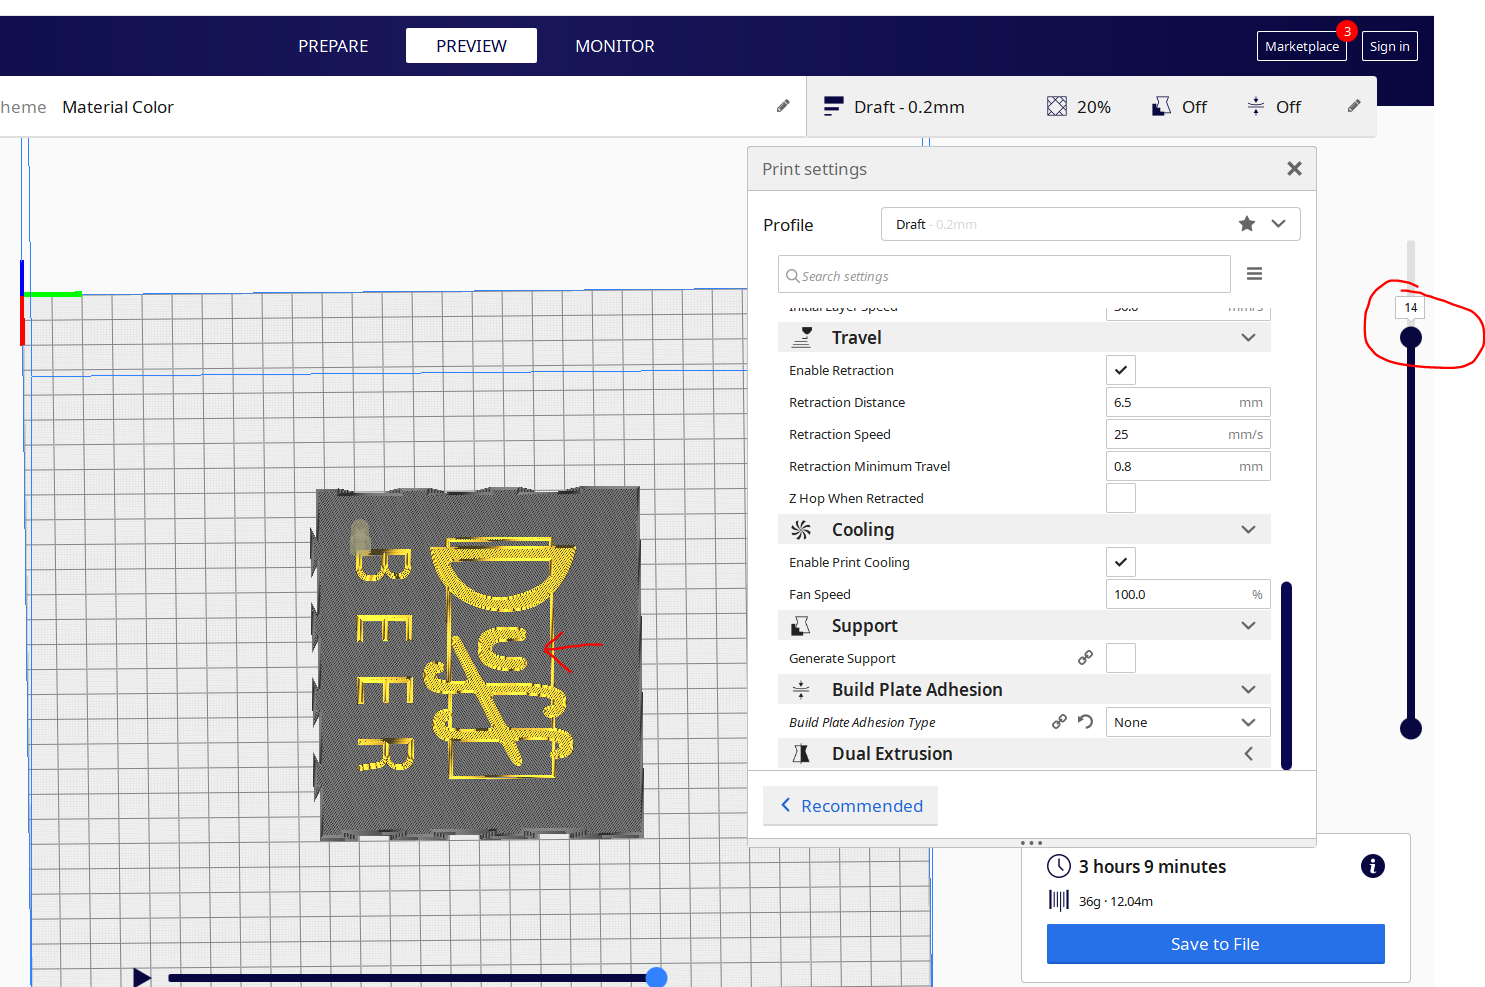This screenshot has width=1485, height=987.
Task: Click the settings panel resize dots handle
Action: pyautogui.click(x=1032, y=843)
